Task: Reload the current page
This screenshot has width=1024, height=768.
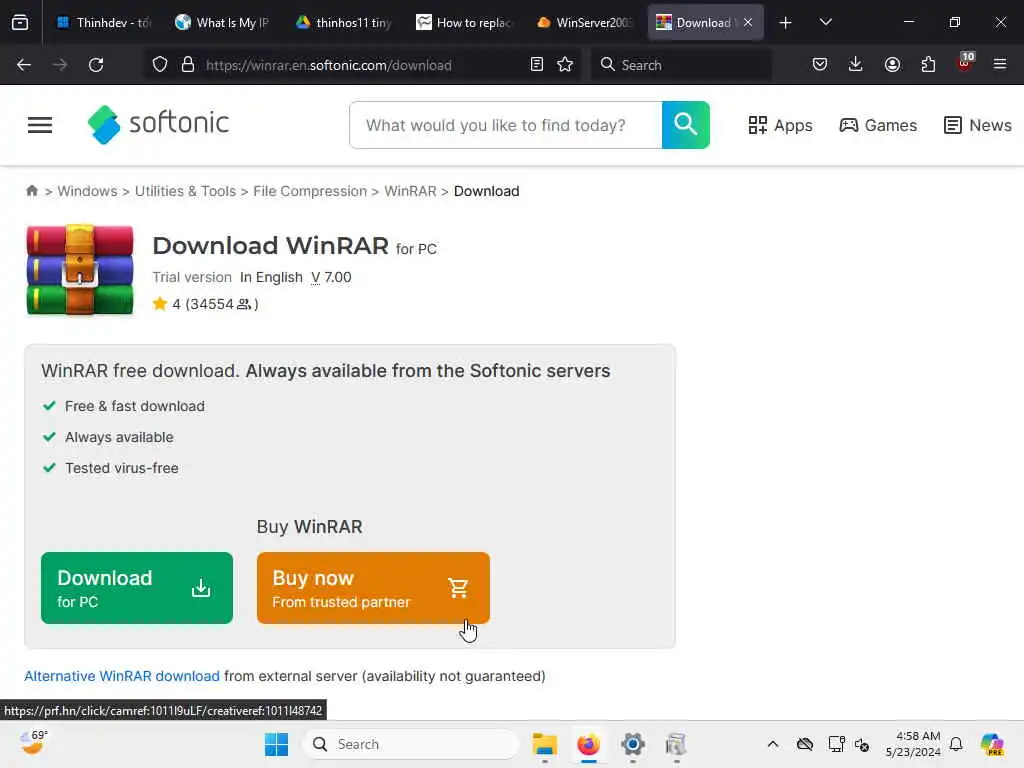Action: tap(96, 65)
